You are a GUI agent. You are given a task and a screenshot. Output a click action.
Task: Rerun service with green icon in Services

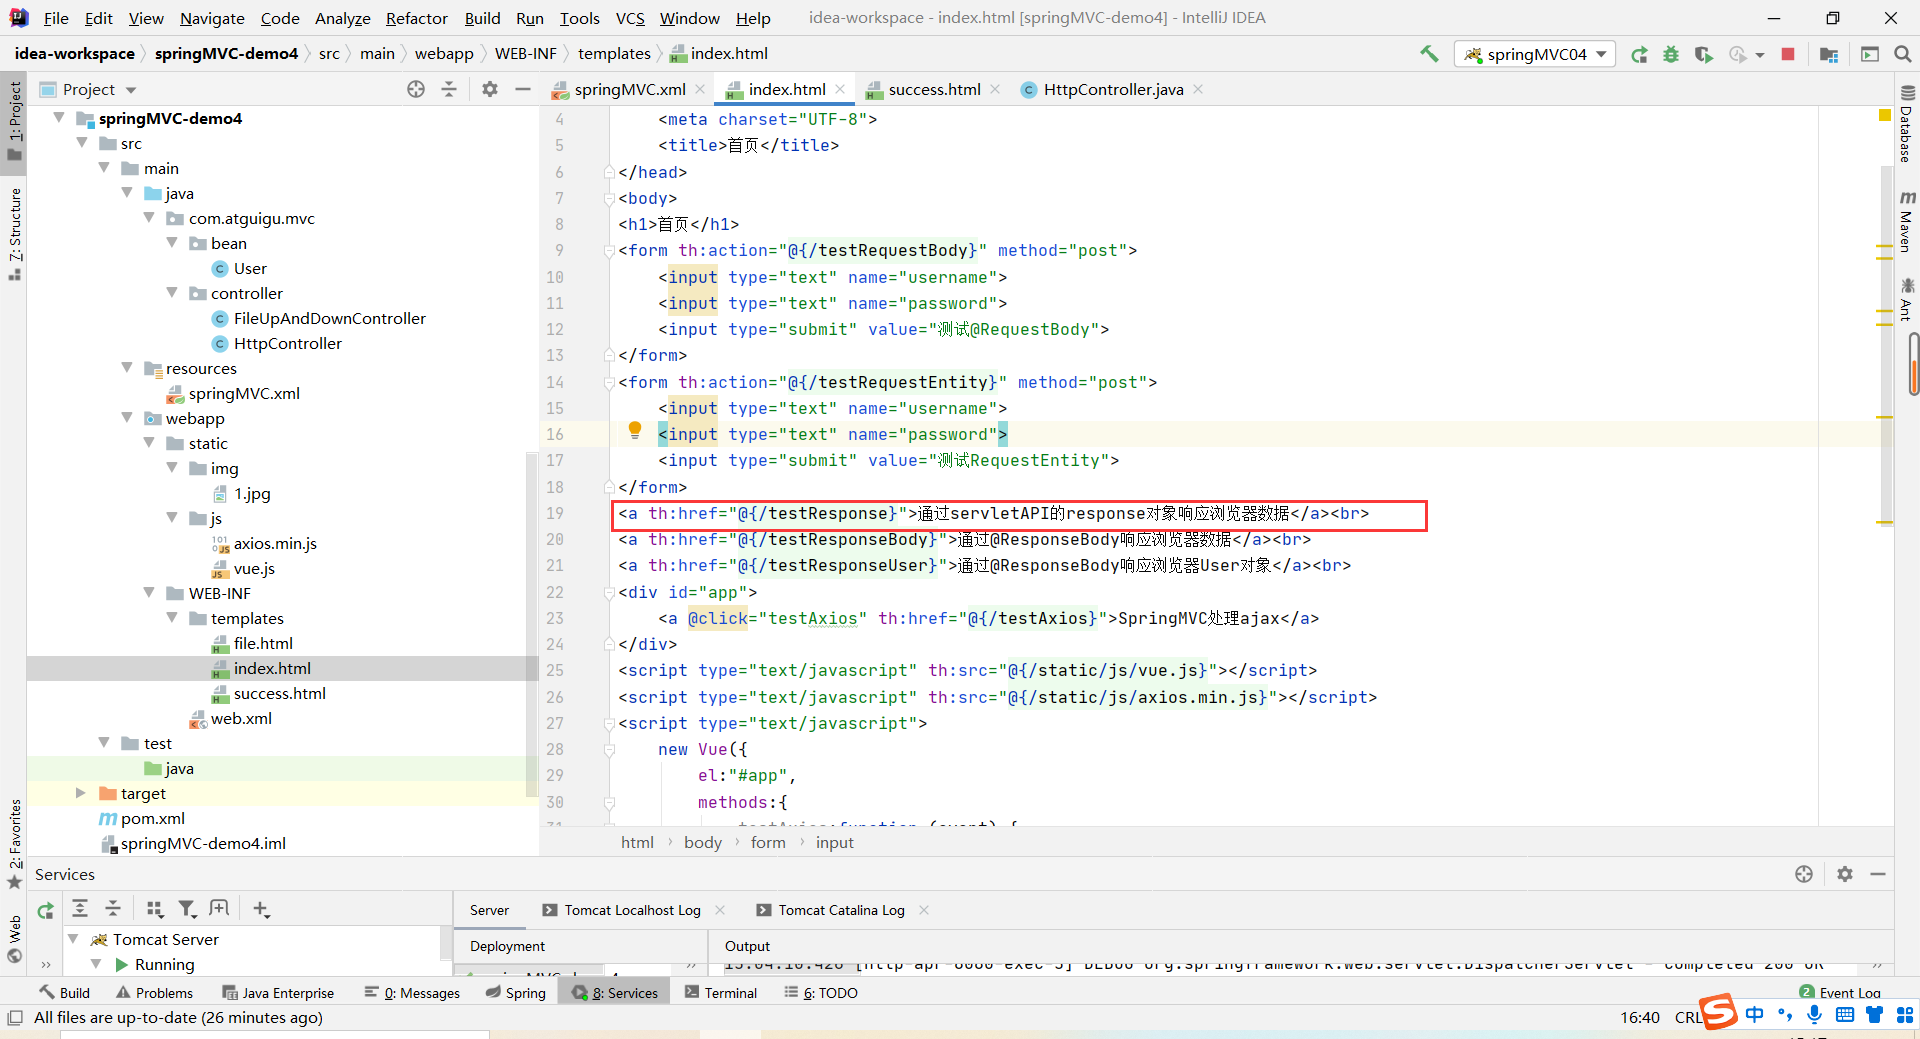coord(46,910)
